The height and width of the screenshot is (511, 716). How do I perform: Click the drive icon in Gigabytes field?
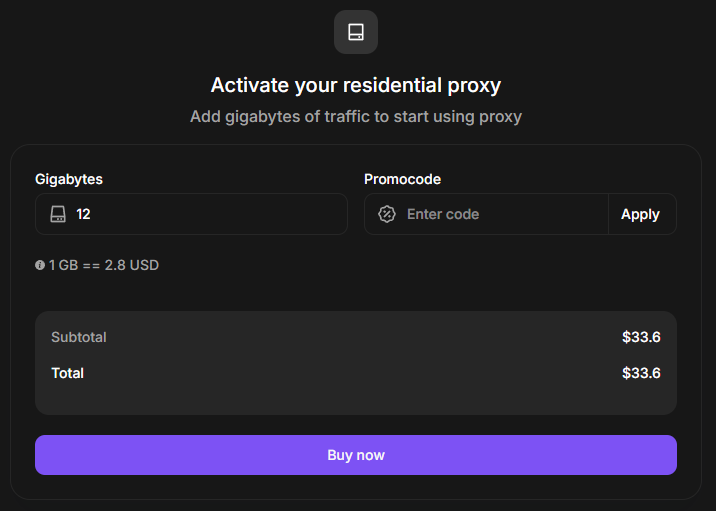58,214
